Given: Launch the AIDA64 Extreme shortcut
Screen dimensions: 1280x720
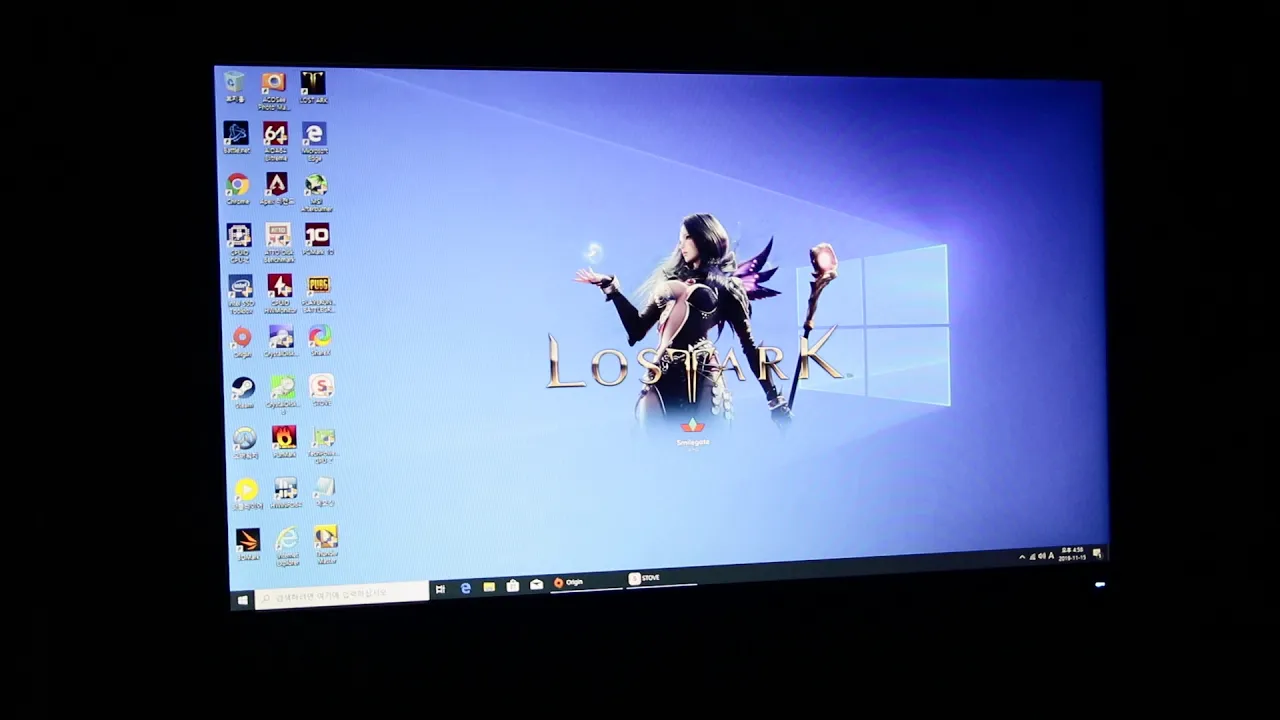Looking at the screenshot, I should point(275,141).
